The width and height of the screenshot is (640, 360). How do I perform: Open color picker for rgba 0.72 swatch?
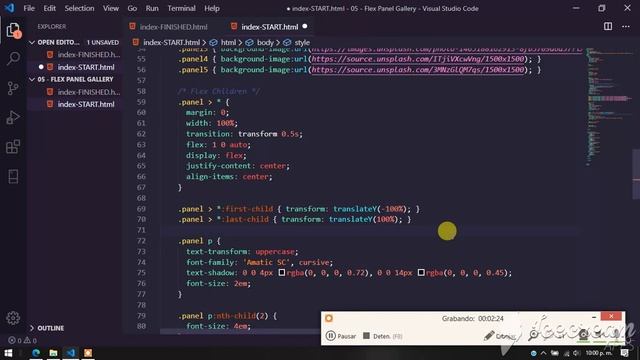click(x=282, y=272)
